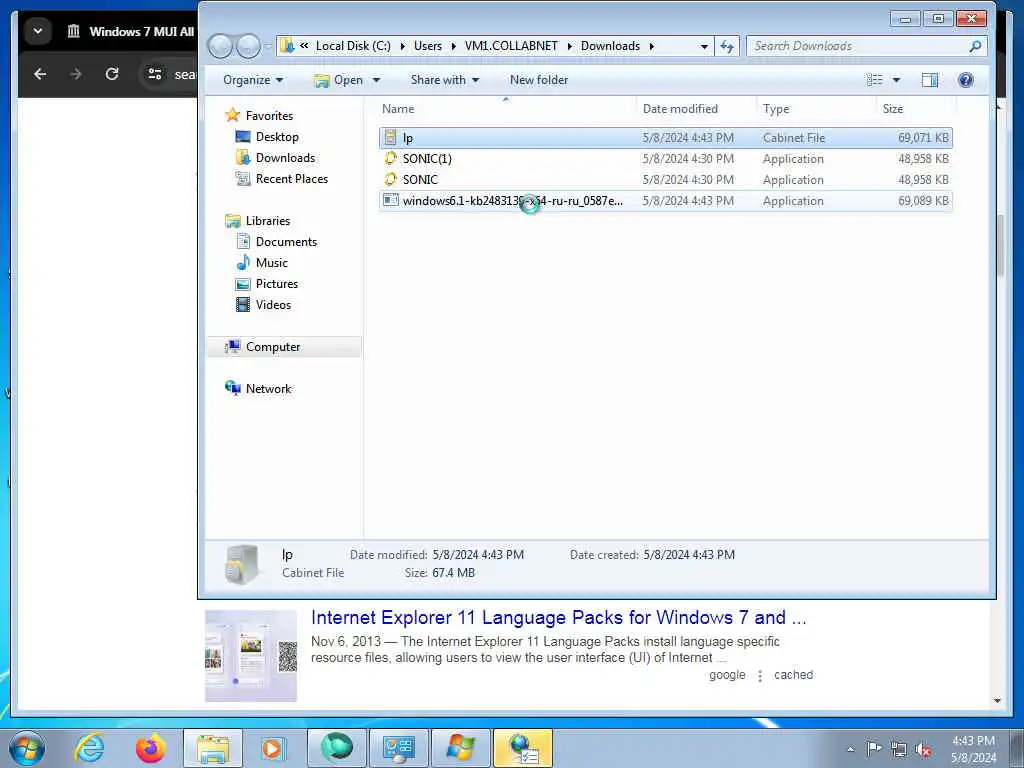1024x768 pixels.
Task: Open the control panel taskbar icon
Action: pos(398,748)
